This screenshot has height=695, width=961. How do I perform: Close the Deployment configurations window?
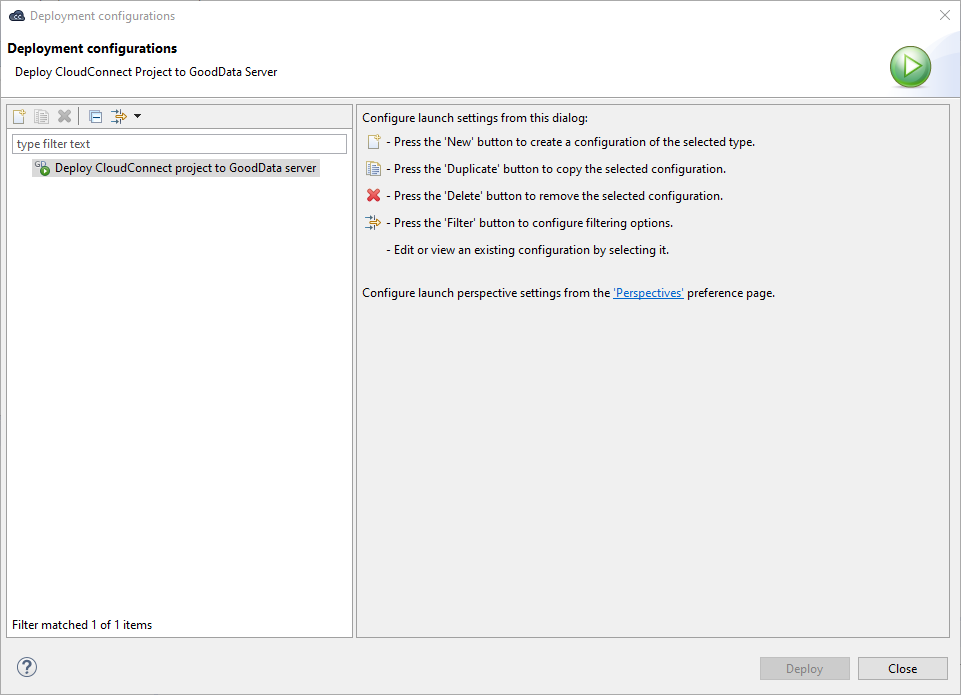click(x=945, y=15)
